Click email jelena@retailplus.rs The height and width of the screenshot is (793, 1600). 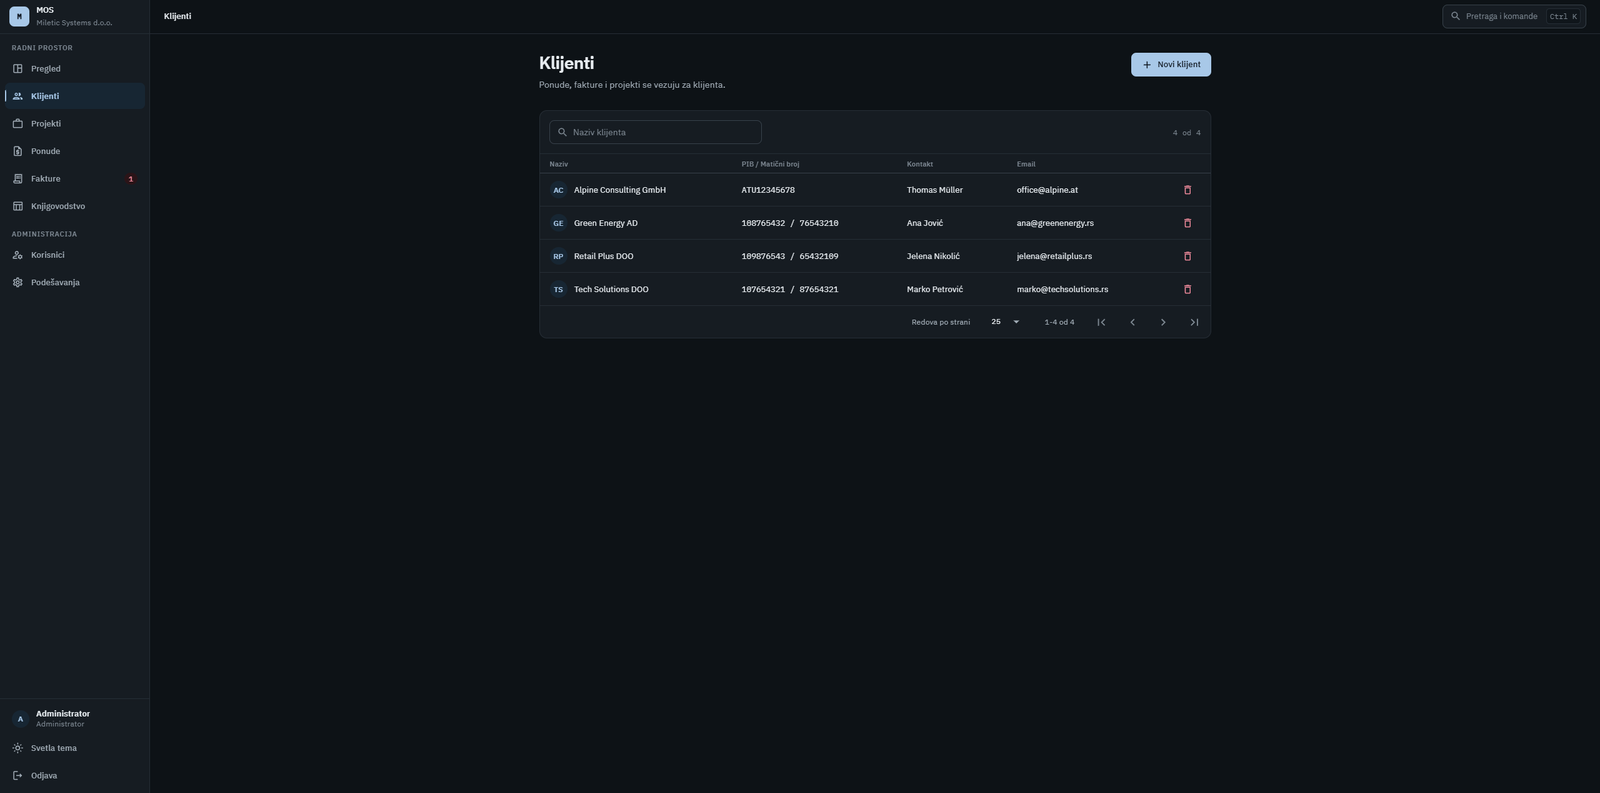[x=1054, y=256]
